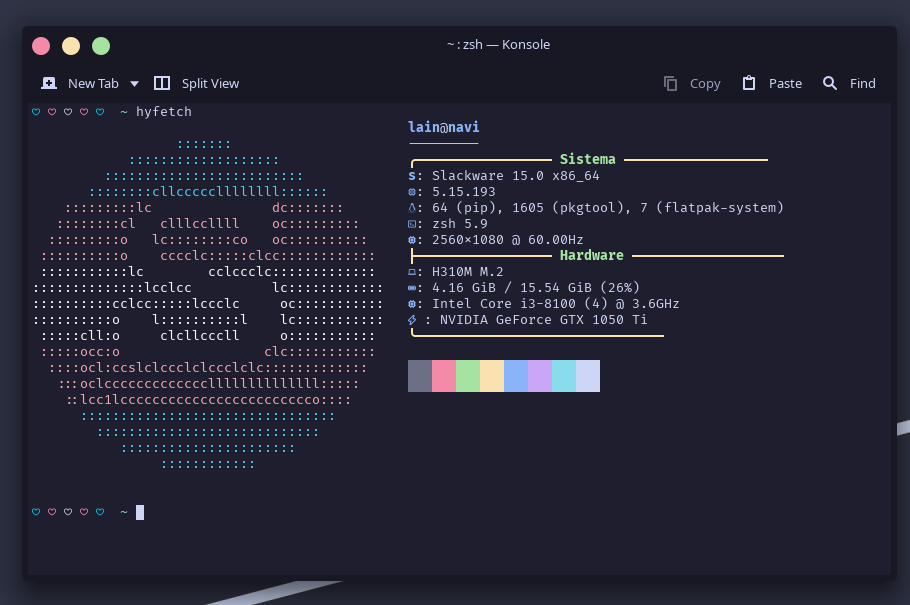Click the green color block in palette
Image resolution: width=910 pixels, height=605 pixels.
point(468,376)
